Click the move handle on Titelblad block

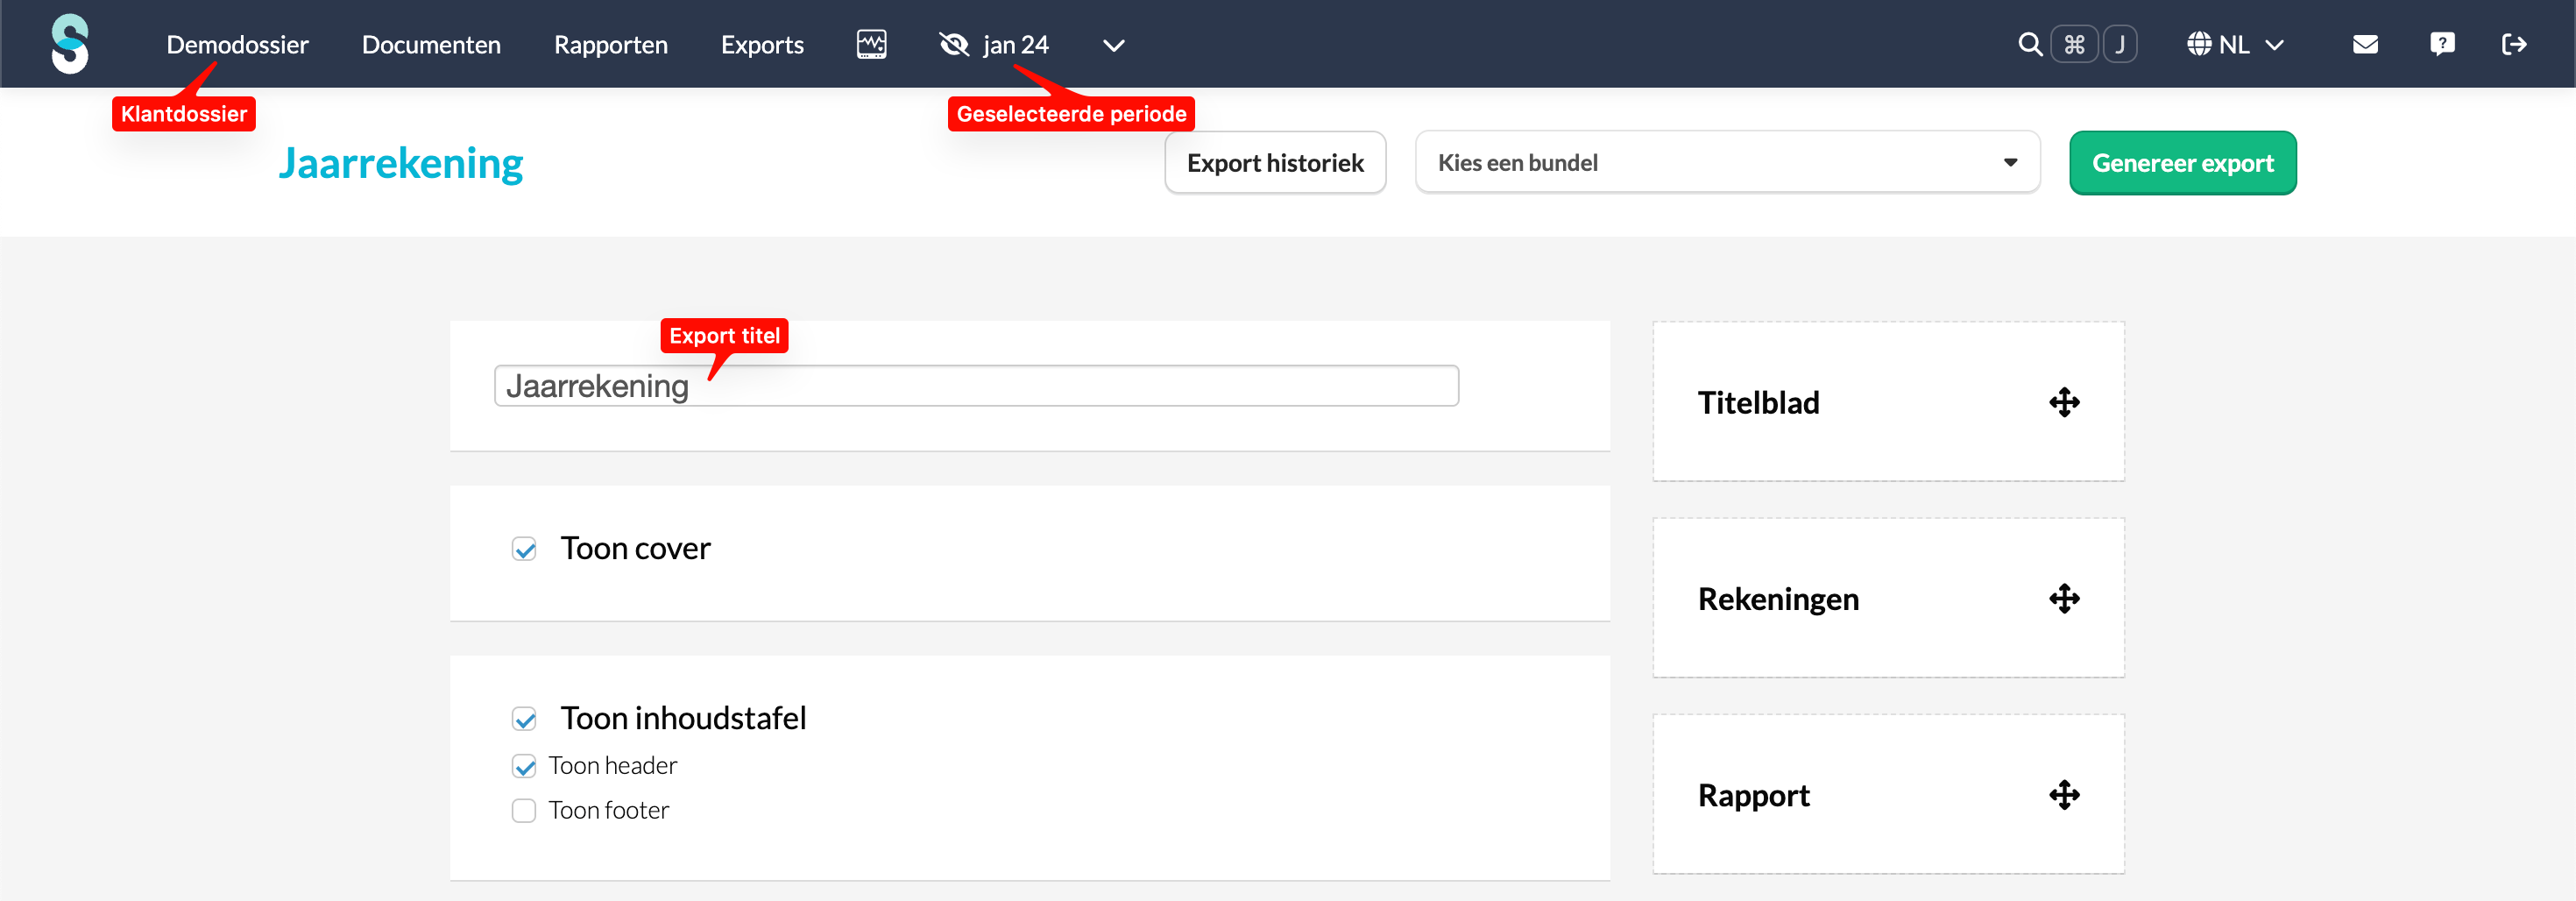click(2064, 402)
